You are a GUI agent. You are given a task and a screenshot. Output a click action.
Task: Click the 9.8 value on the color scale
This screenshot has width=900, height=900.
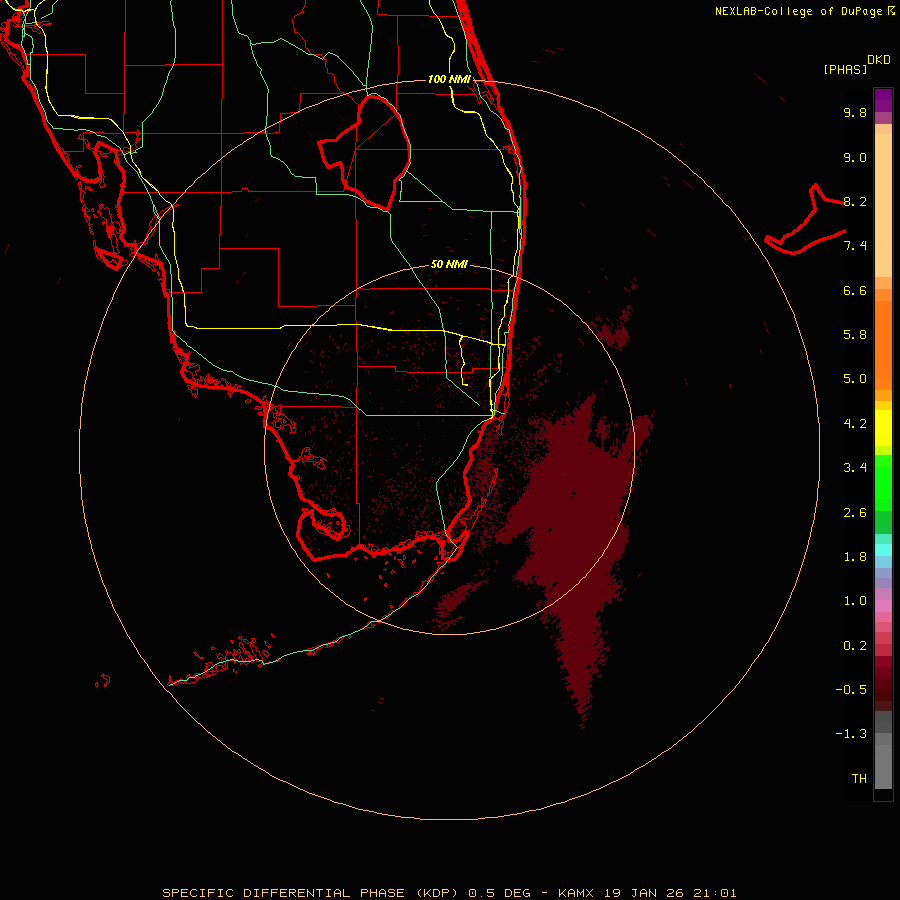coord(855,112)
